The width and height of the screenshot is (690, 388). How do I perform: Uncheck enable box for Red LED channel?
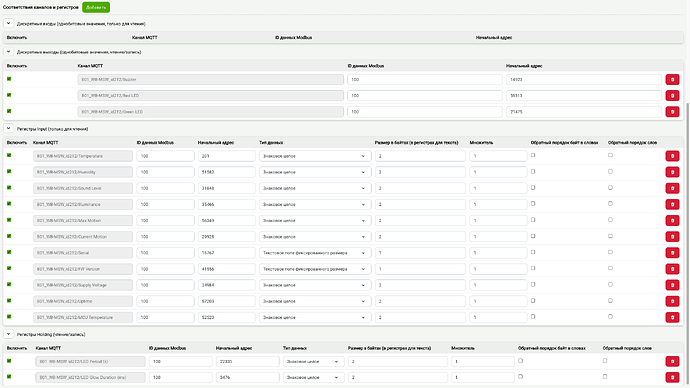pos(9,95)
